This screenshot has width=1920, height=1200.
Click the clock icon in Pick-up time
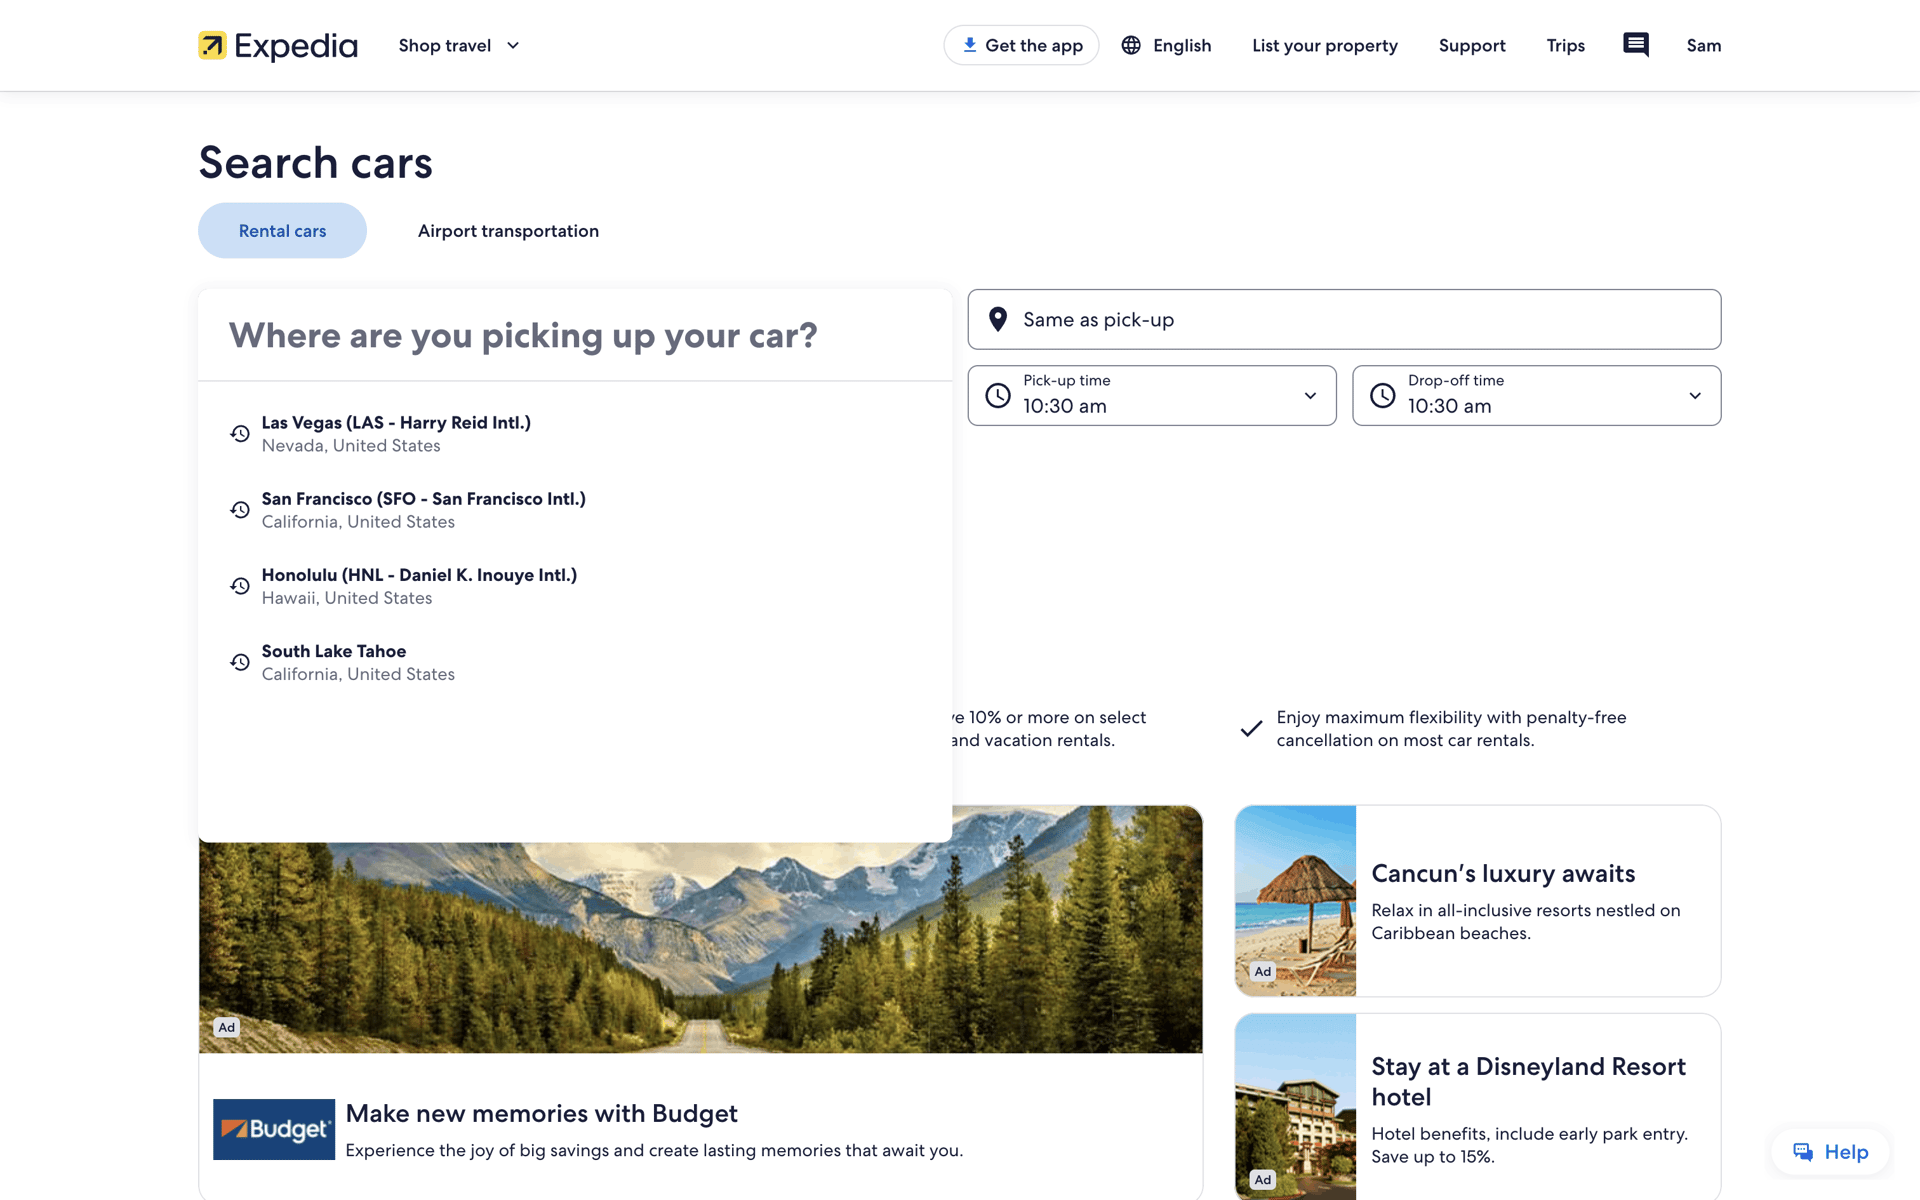(998, 396)
